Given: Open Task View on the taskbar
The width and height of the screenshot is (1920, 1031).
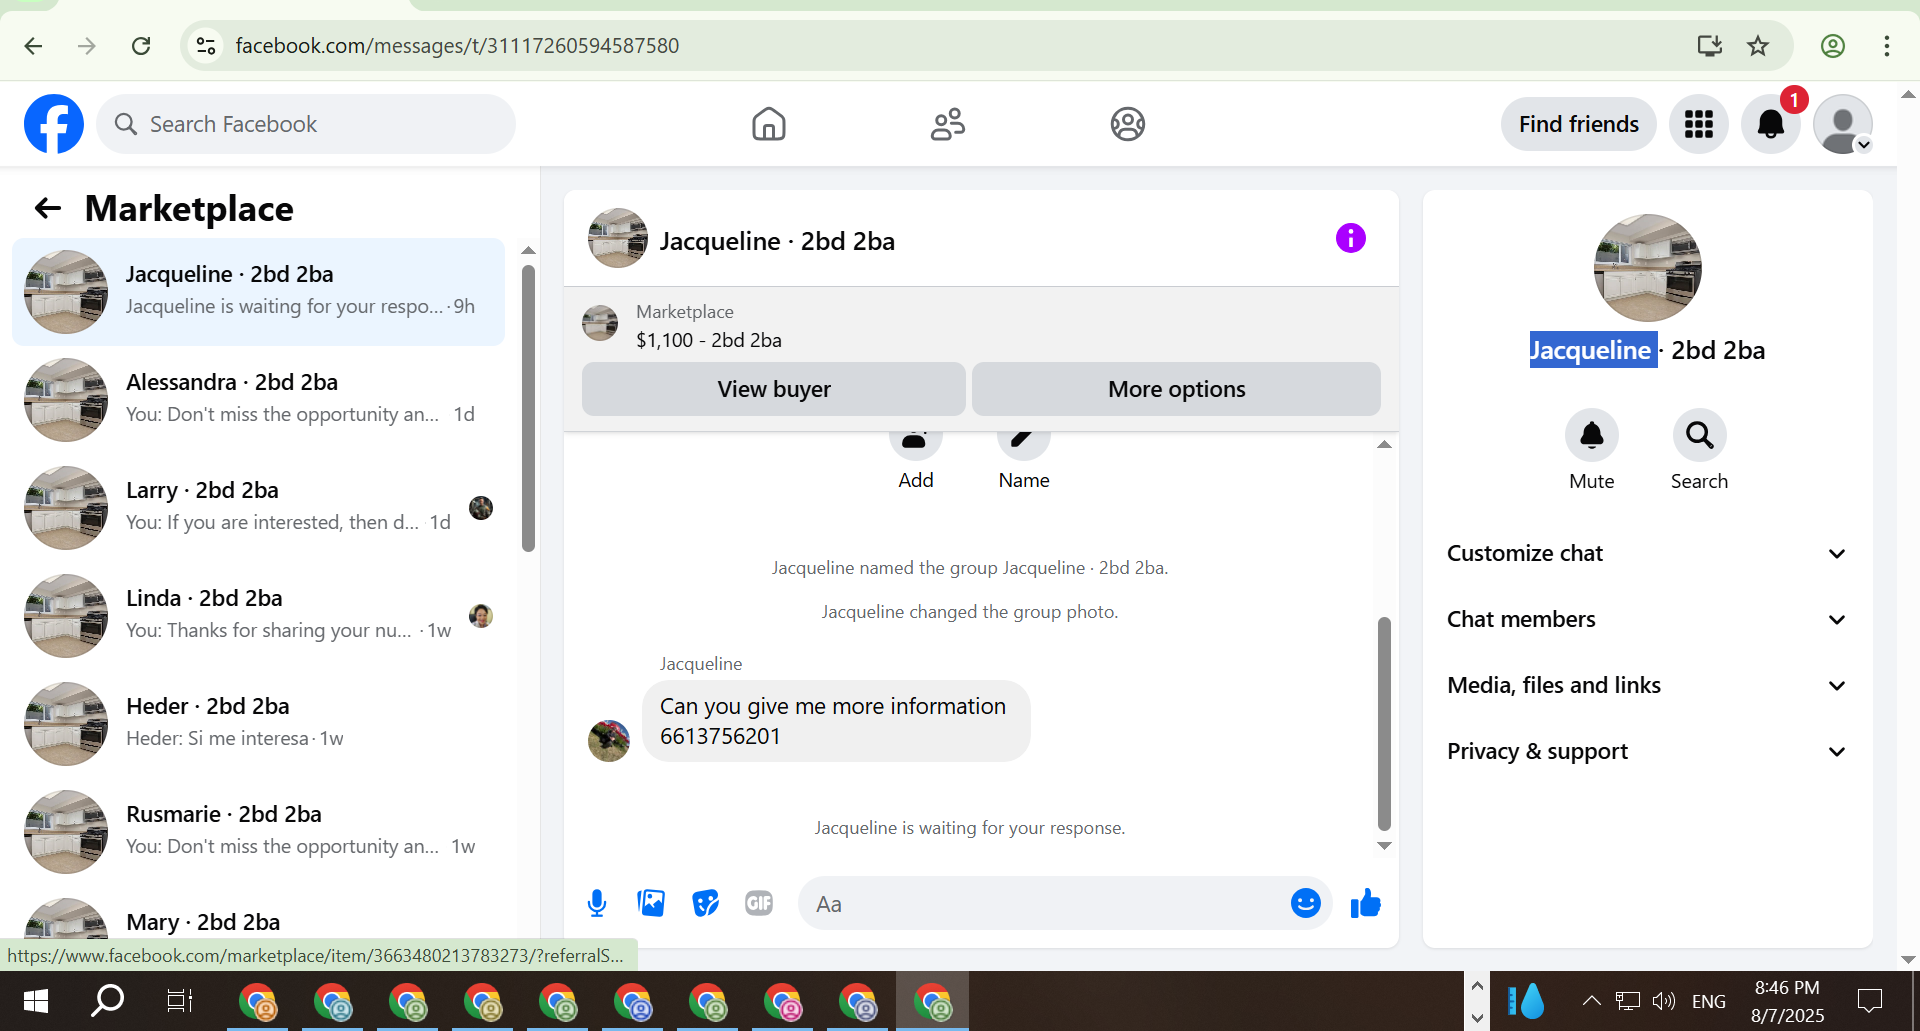Looking at the screenshot, I should point(180,1001).
